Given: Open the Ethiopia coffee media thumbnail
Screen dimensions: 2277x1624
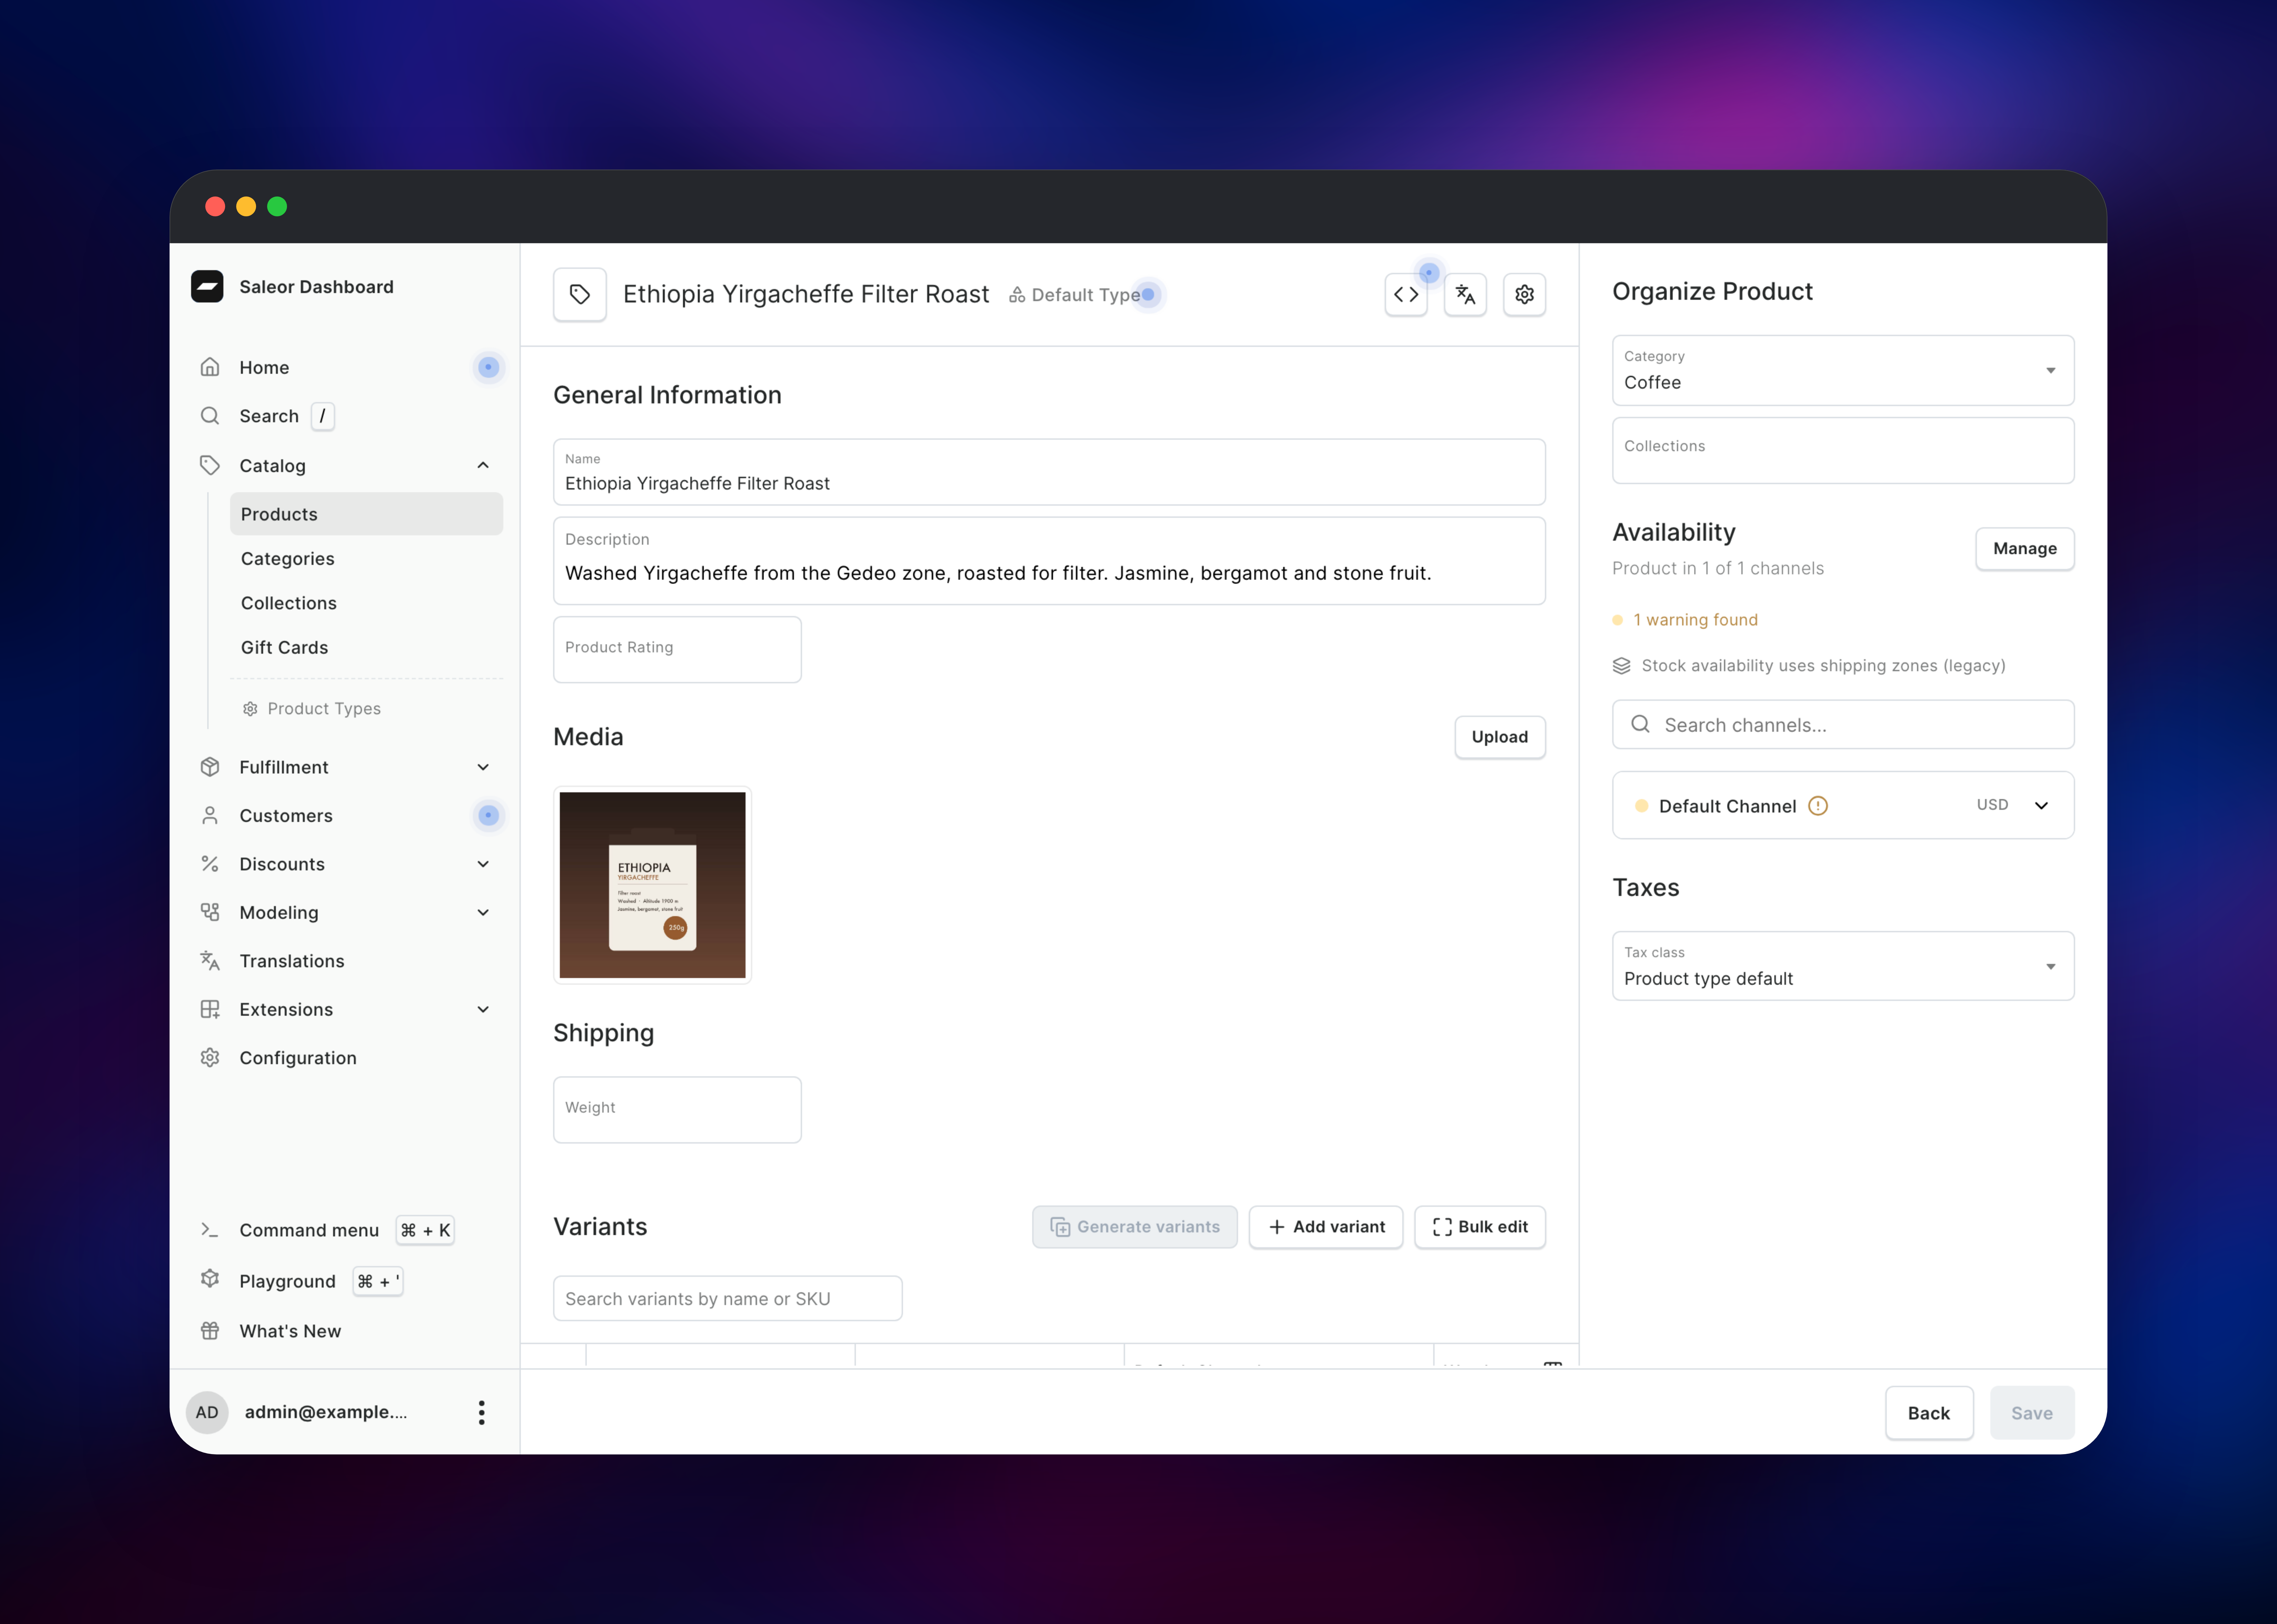Looking at the screenshot, I should coord(652,885).
